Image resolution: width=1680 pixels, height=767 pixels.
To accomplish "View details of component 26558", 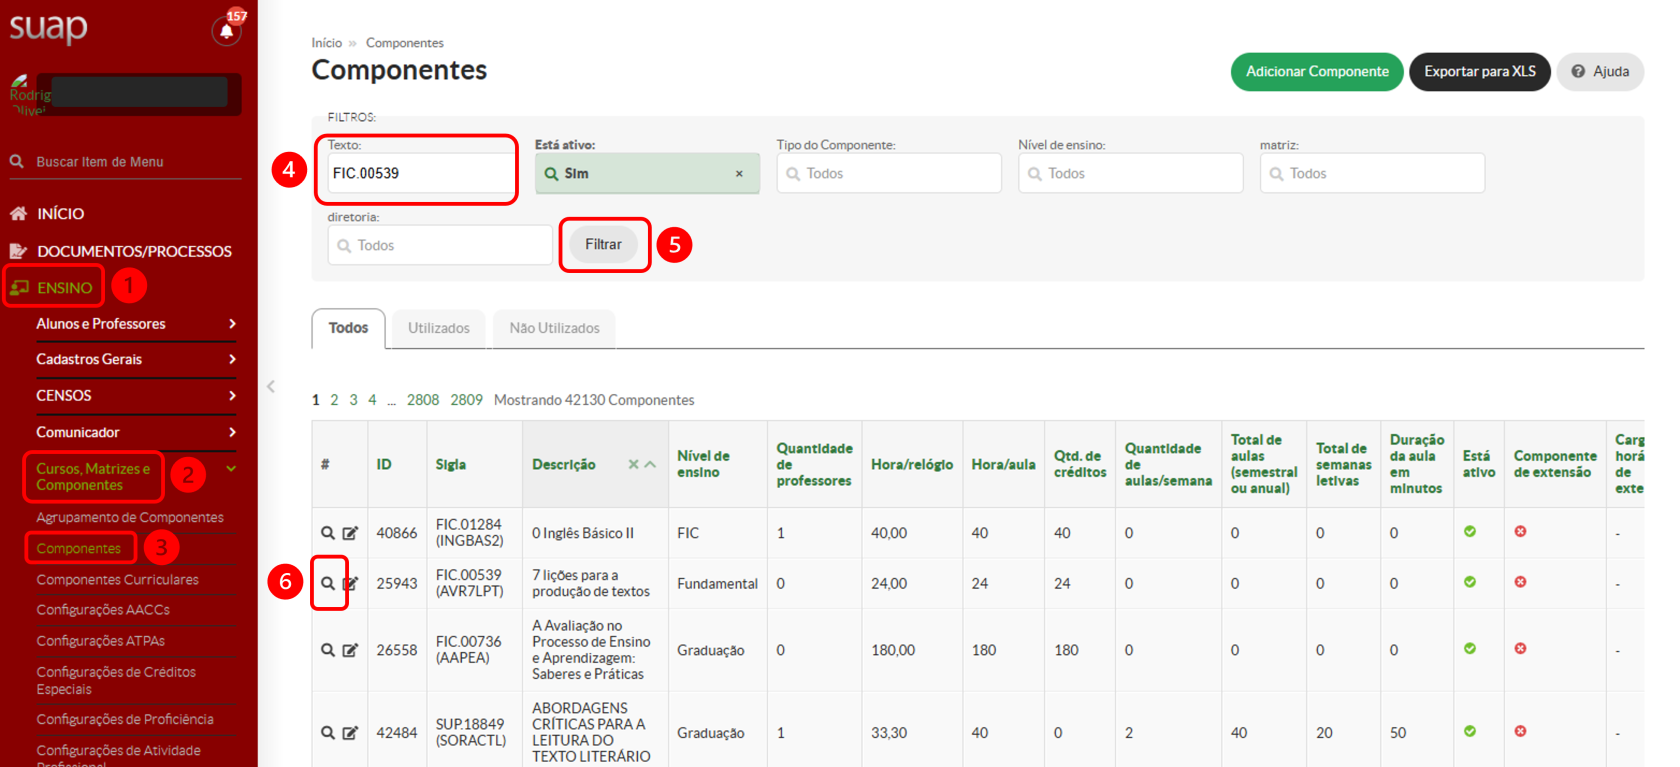I will 327,650.
